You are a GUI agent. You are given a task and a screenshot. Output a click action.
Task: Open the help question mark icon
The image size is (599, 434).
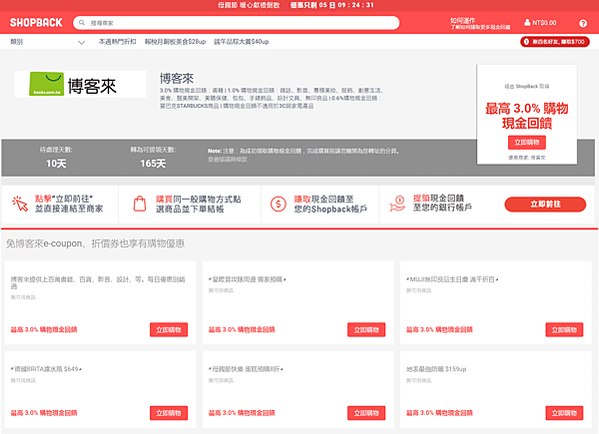point(583,23)
